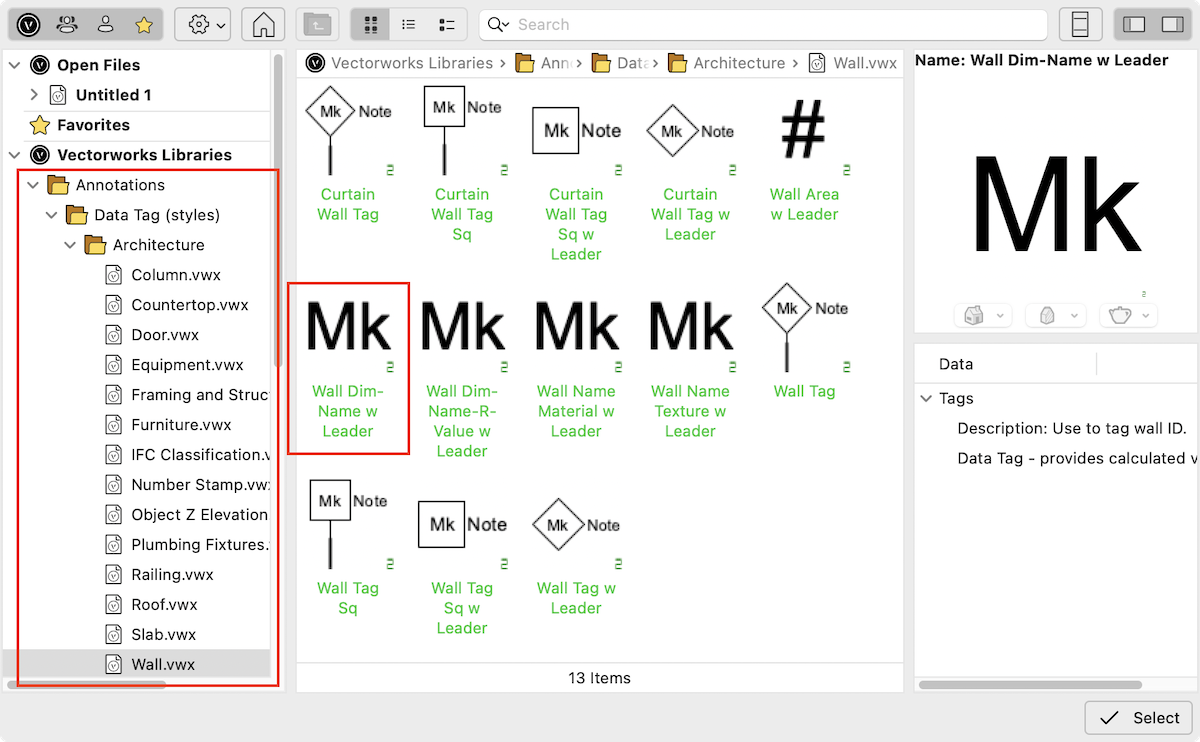Show Vectorworks Libraries via top-left logo icon
The height and width of the screenshot is (742, 1200).
[28, 25]
